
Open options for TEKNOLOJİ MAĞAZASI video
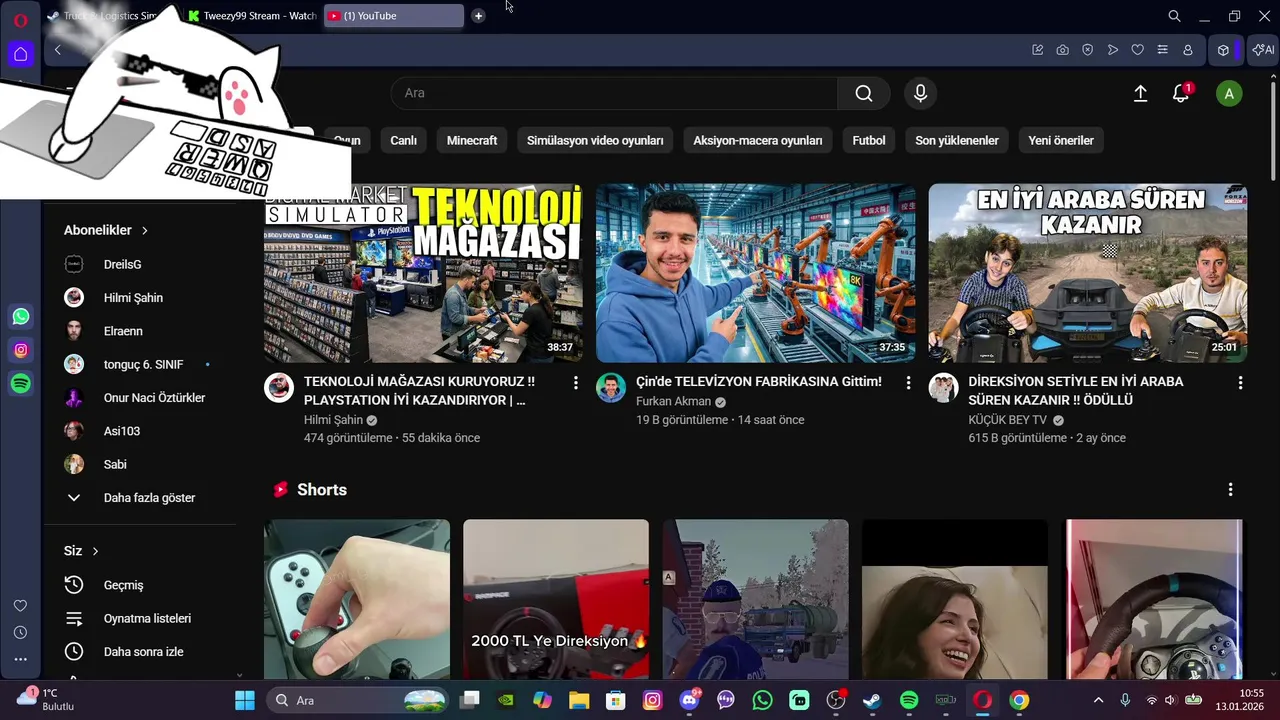[x=575, y=383]
